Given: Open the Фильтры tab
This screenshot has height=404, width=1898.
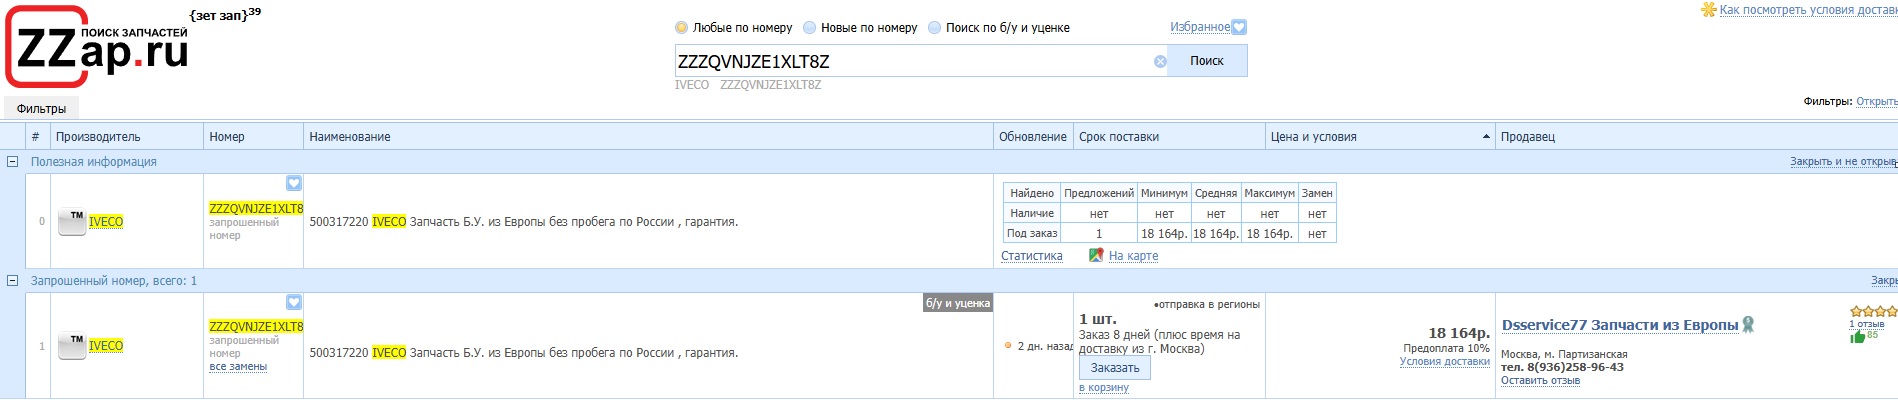Looking at the screenshot, I should pos(41,109).
